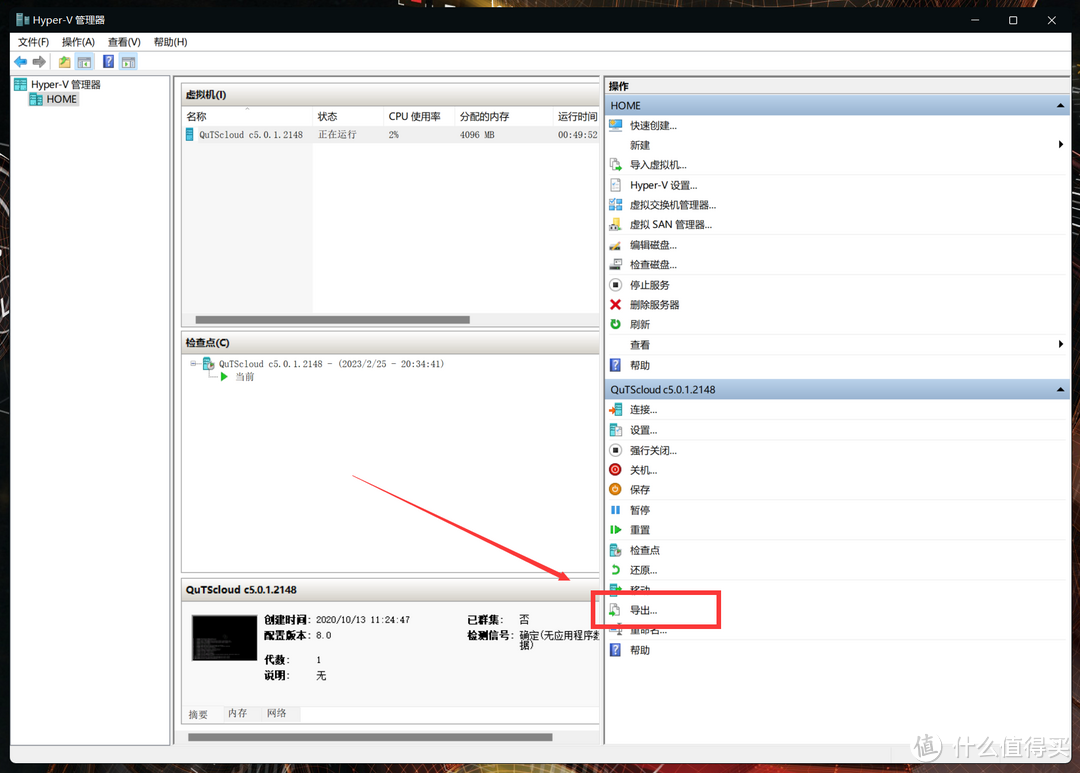
Task: Click the 导入虚拟机... action link
Action: pos(658,165)
